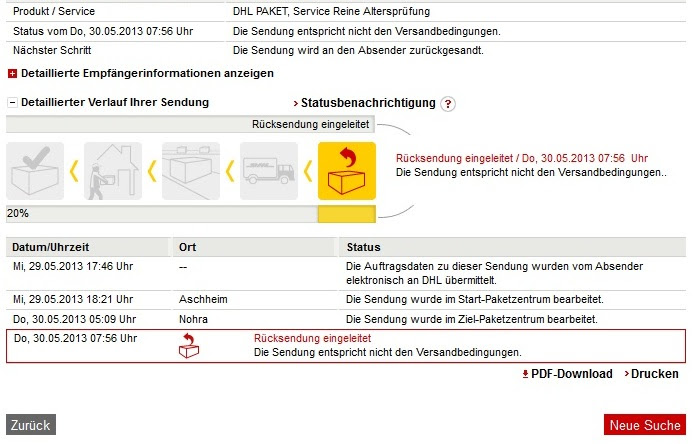
Task: Click DHL PAKET, Service Reine Altersprüfung text
Action: [332, 12]
